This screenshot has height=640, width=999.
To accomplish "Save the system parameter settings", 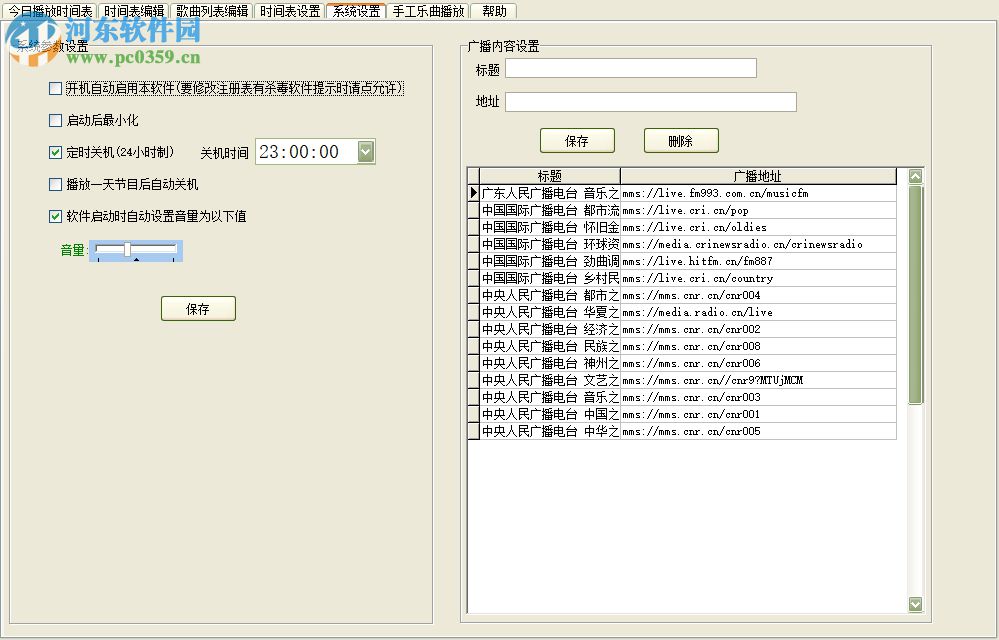I will coord(198,309).
